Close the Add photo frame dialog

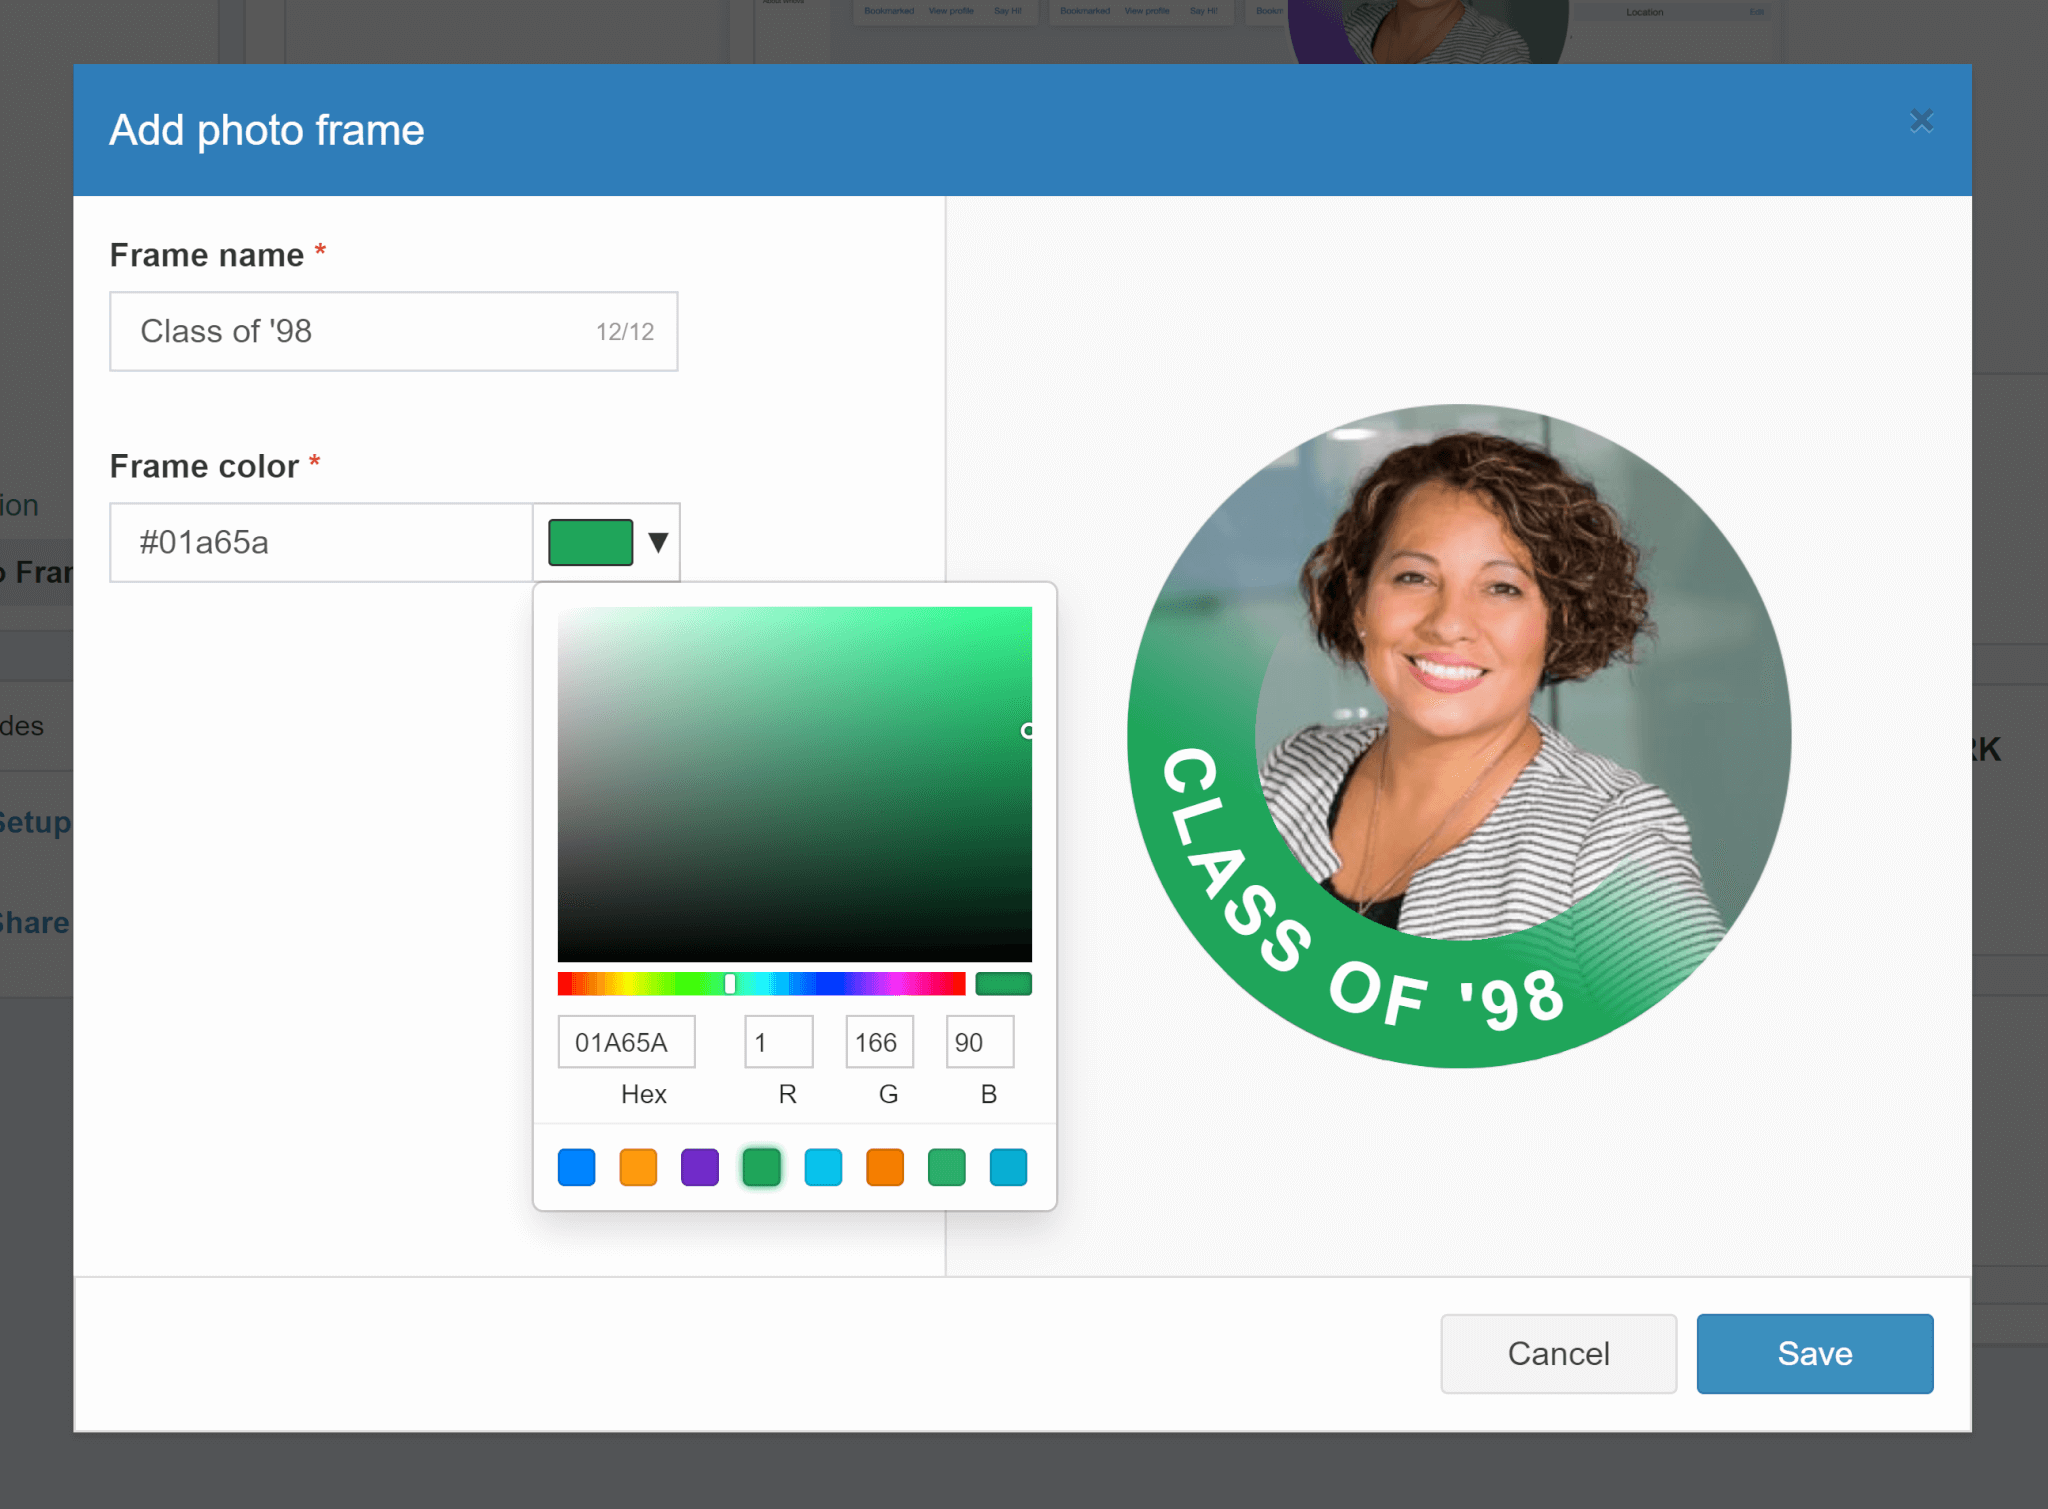[x=1921, y=120]
